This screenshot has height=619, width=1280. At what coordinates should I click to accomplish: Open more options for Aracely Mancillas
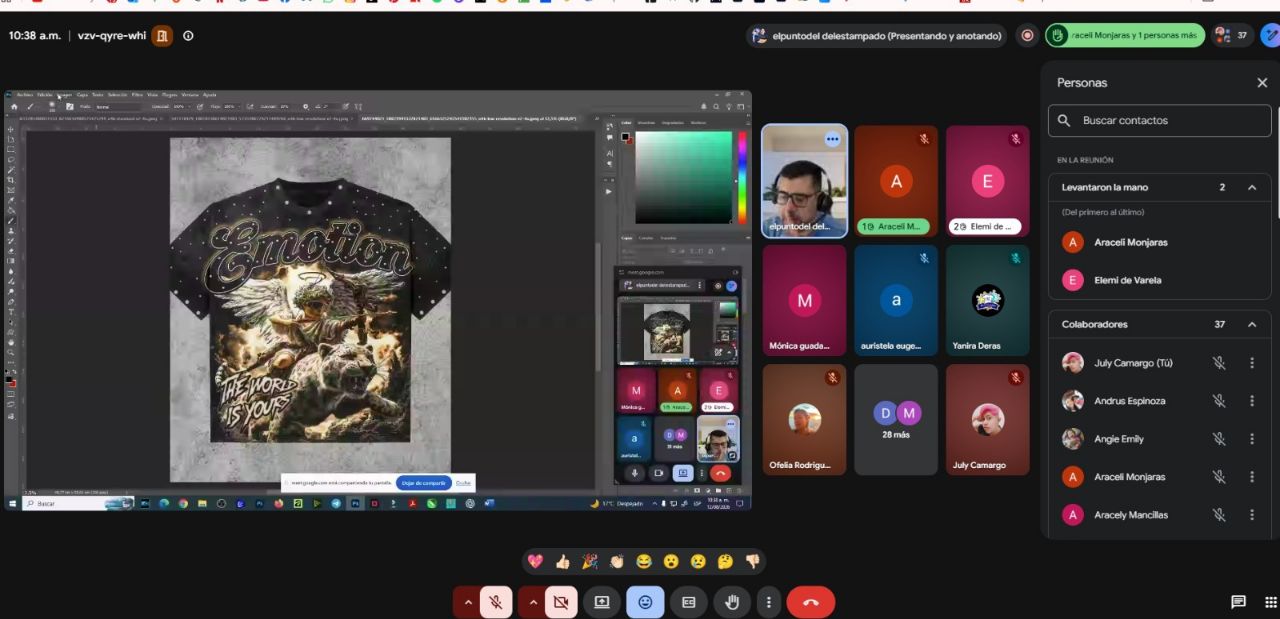(1252, 515)
